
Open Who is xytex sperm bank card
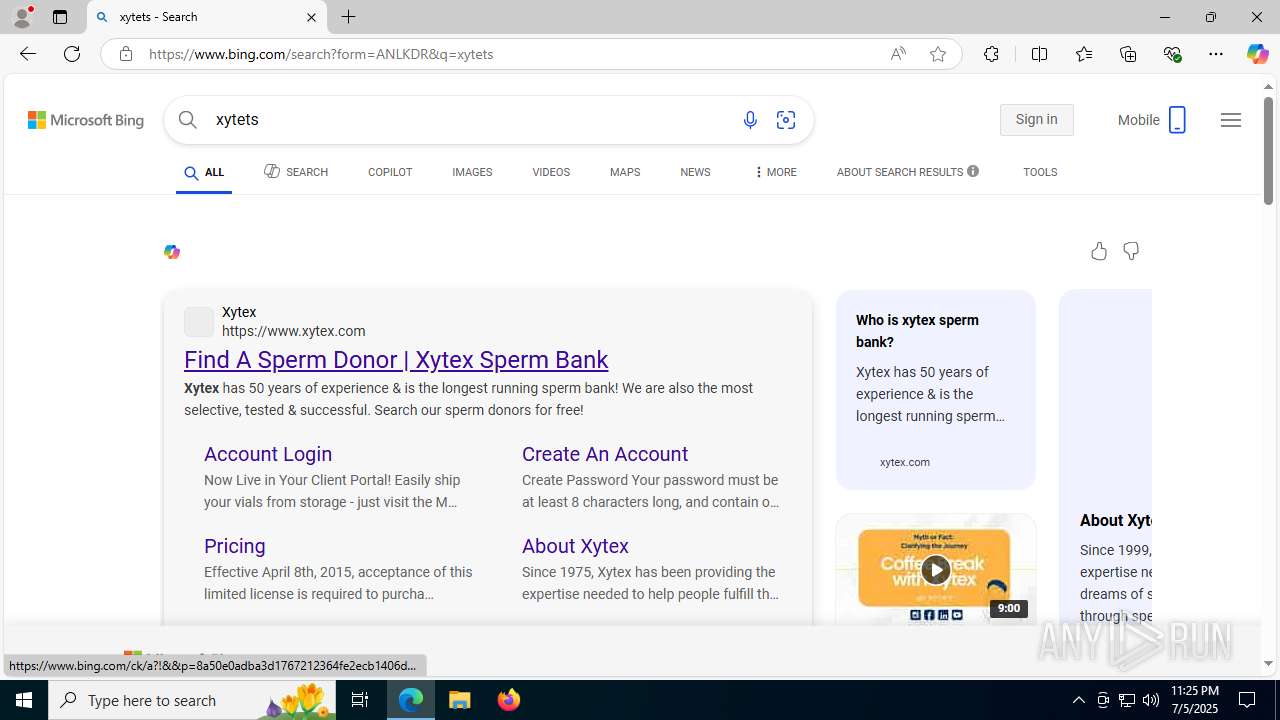coord(936,389)
